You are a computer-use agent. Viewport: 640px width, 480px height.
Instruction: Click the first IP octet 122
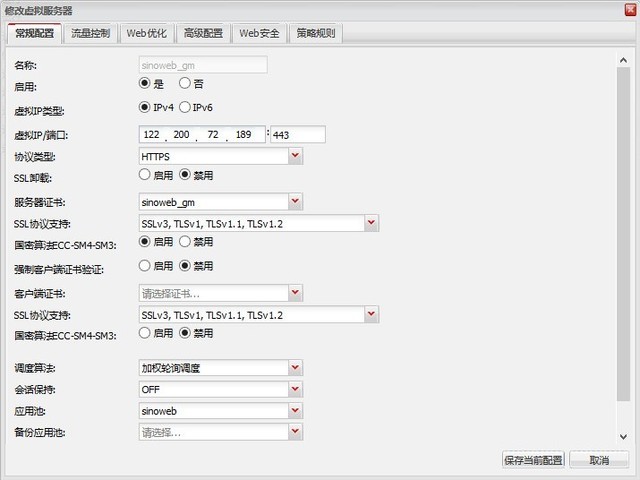151,134
